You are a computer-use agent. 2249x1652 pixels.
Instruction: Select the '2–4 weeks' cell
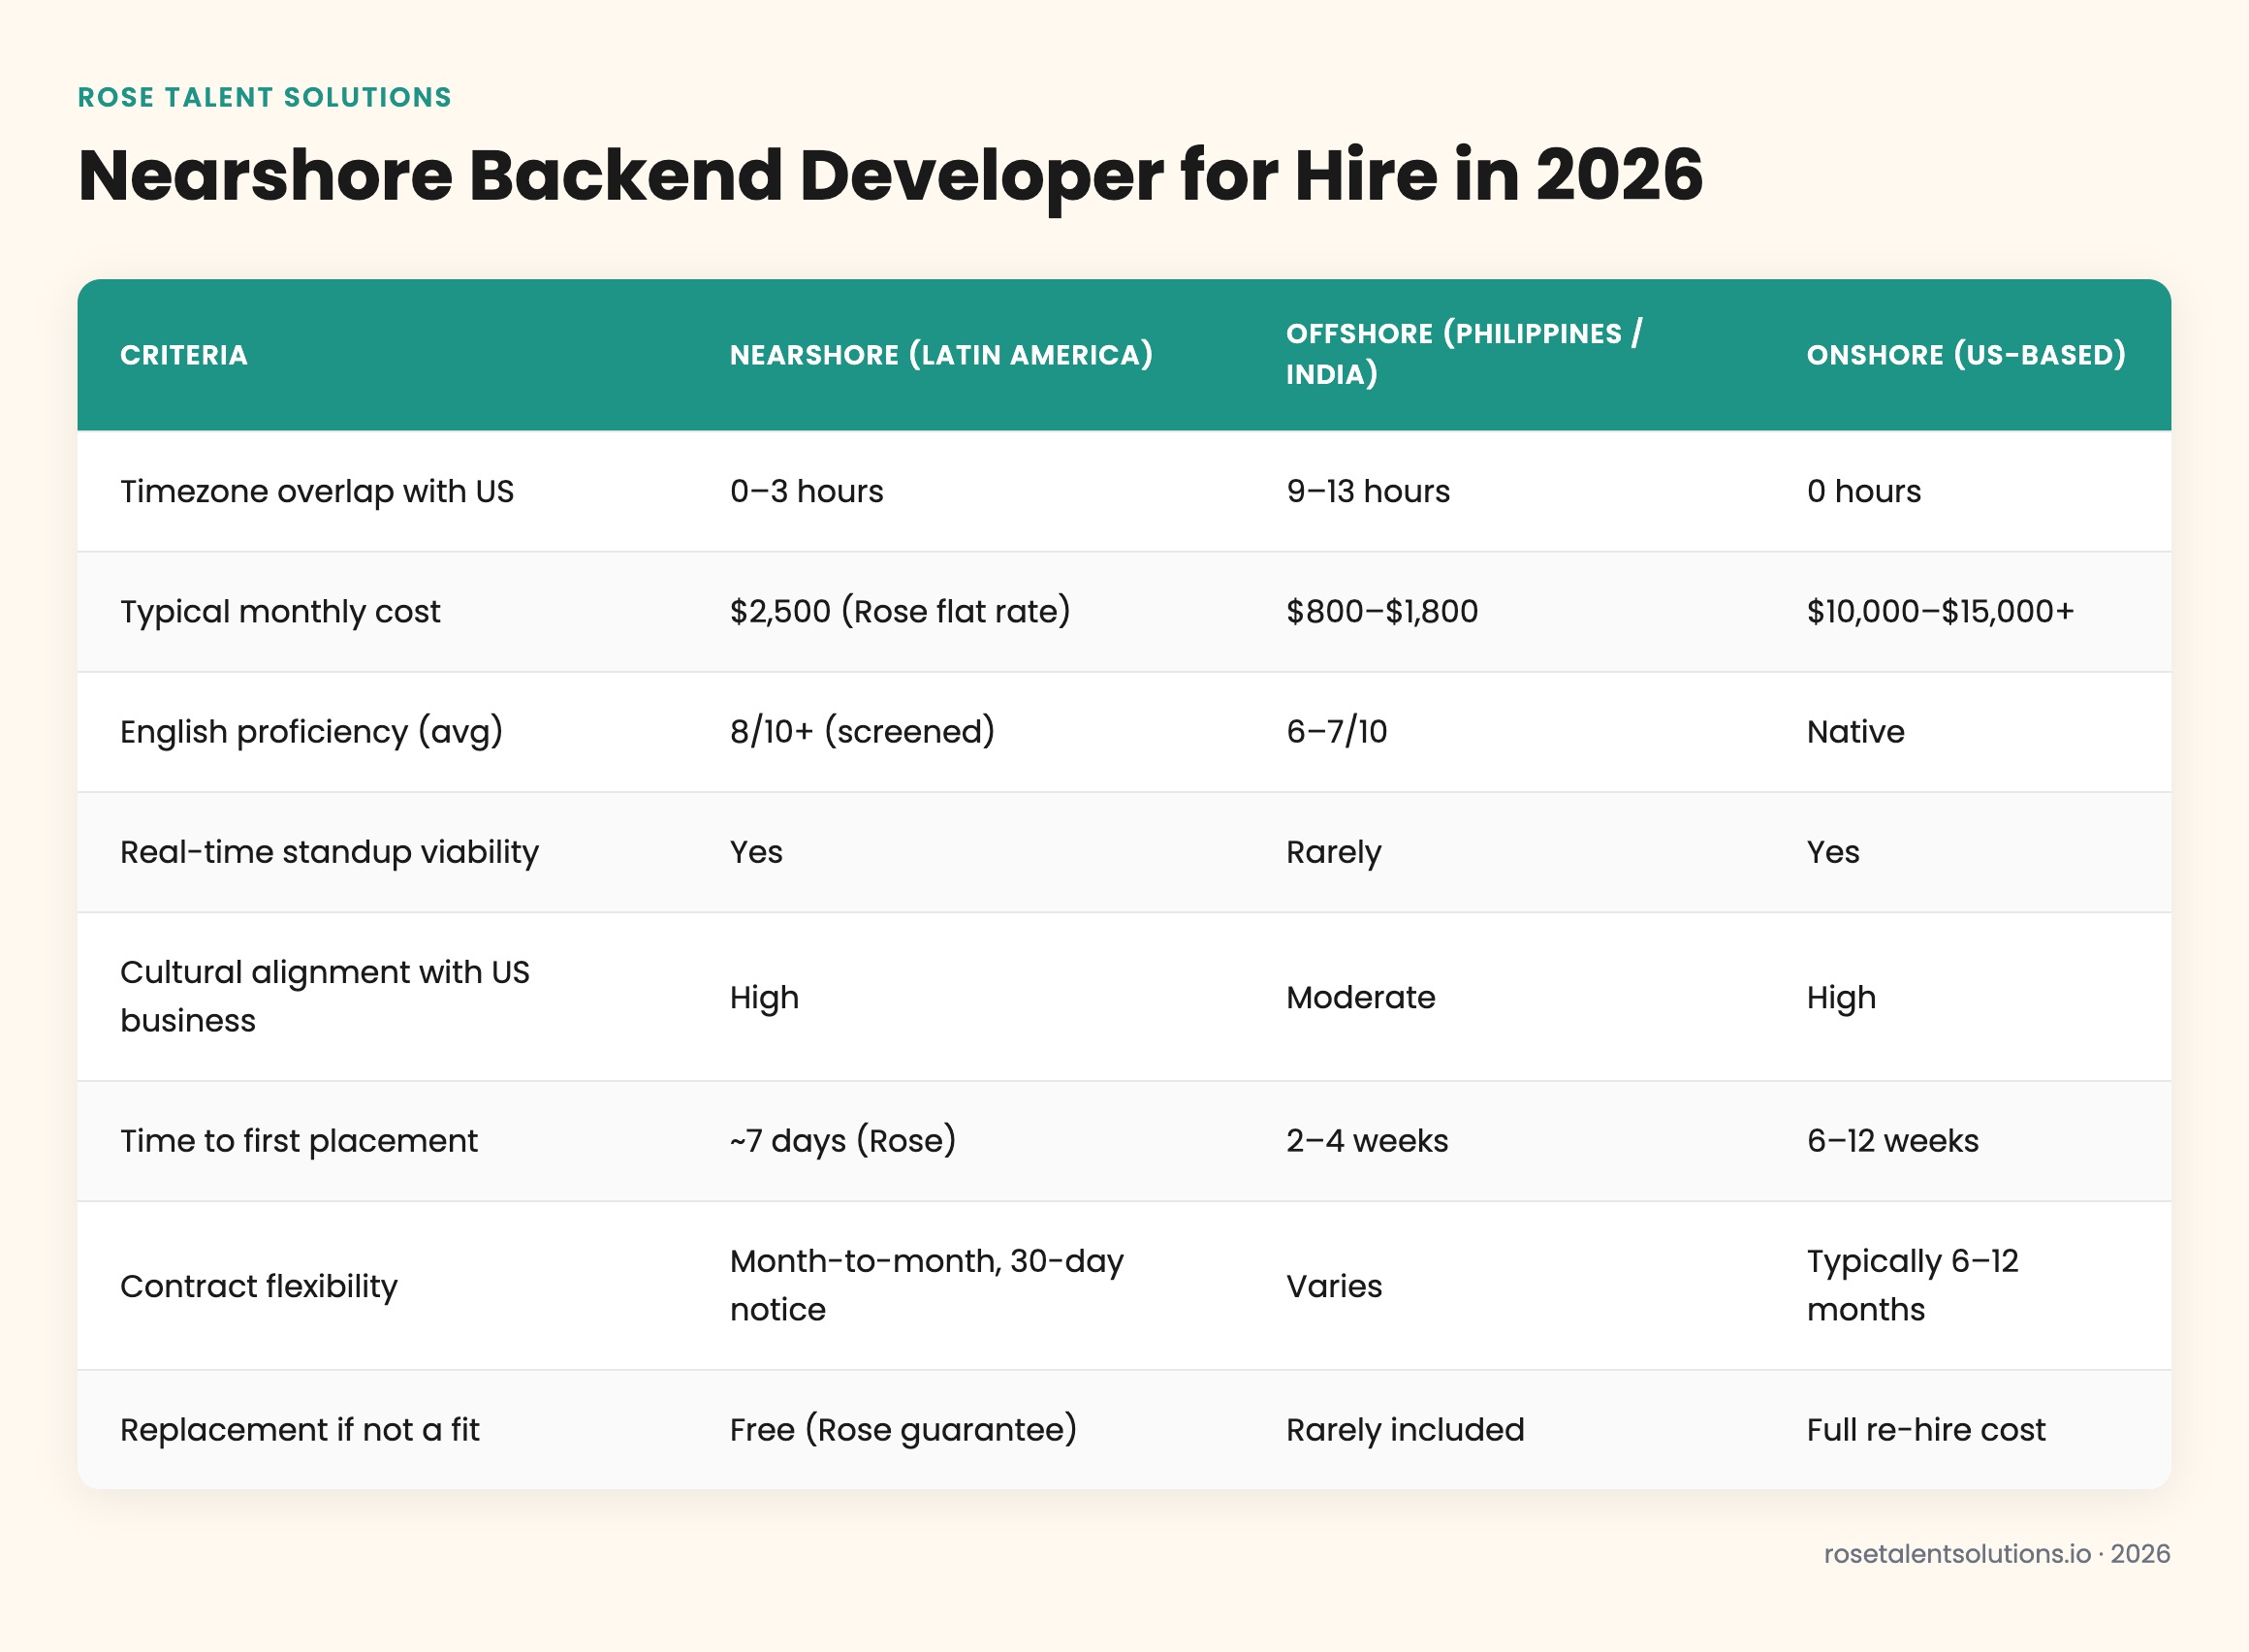coord(1366,1141)
